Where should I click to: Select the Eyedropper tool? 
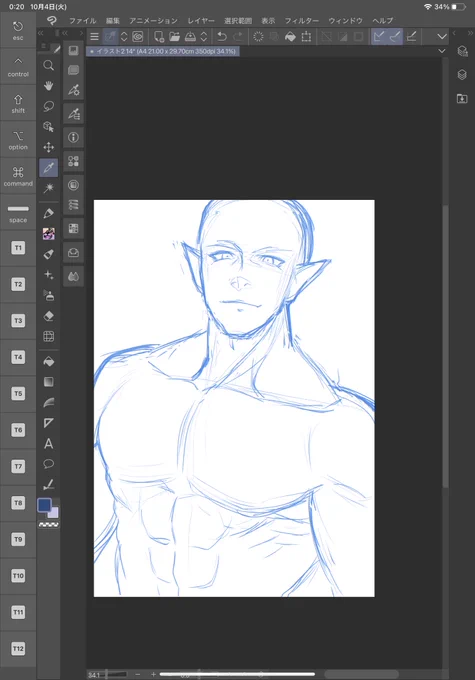coord(49,167)
